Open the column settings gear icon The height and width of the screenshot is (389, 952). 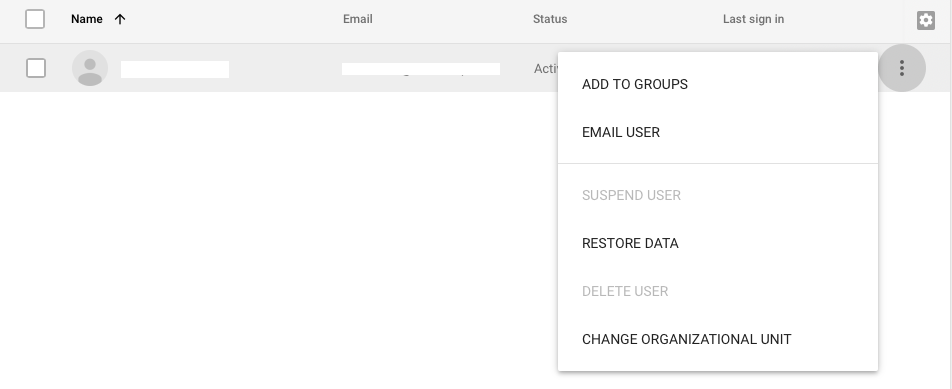tap(925, 20)
